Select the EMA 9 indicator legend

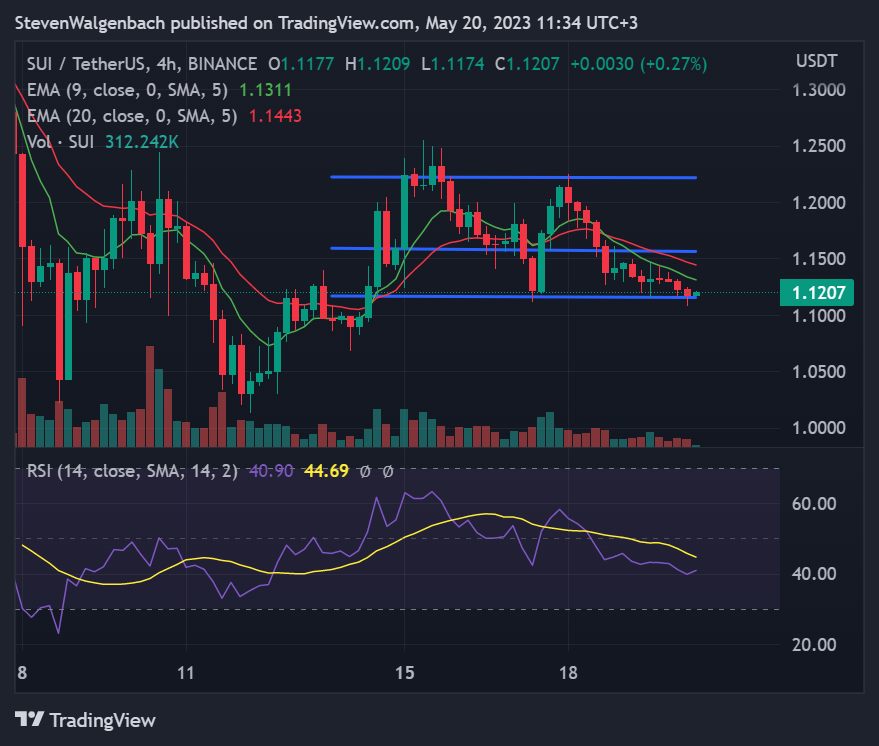(x=159, y=90)
